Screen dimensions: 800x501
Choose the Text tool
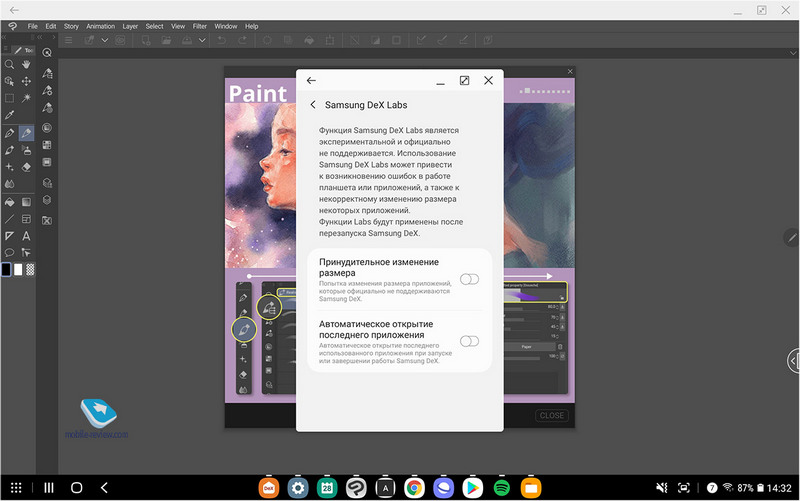[x=26, y=236]
